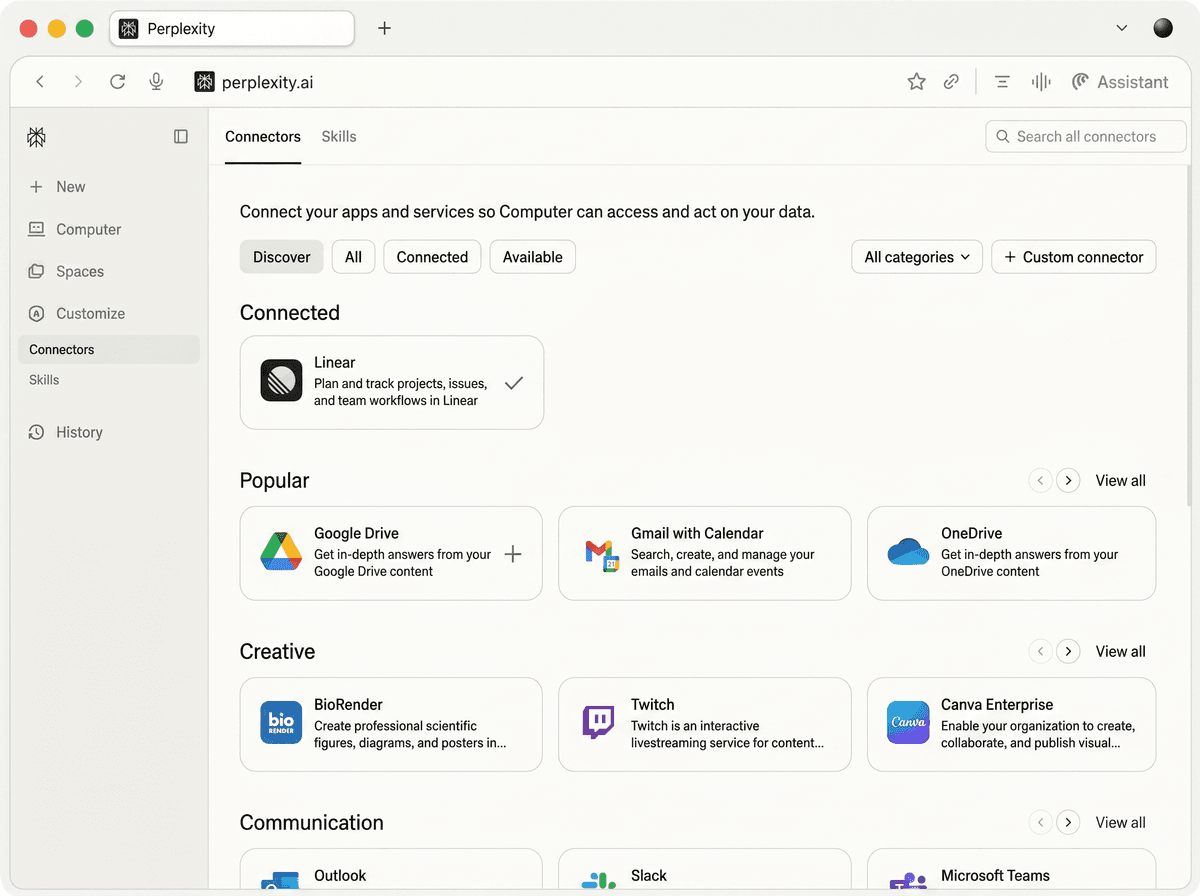Image resolution: width=1200 pixels, height=896 pixels.
Task: Click the Canva Enterprise logo
Action: [x=908, y=723]
